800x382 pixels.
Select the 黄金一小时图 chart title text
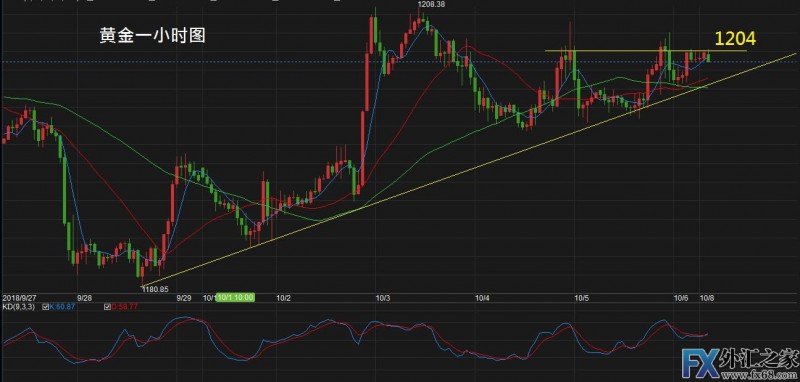pos(153,37)
